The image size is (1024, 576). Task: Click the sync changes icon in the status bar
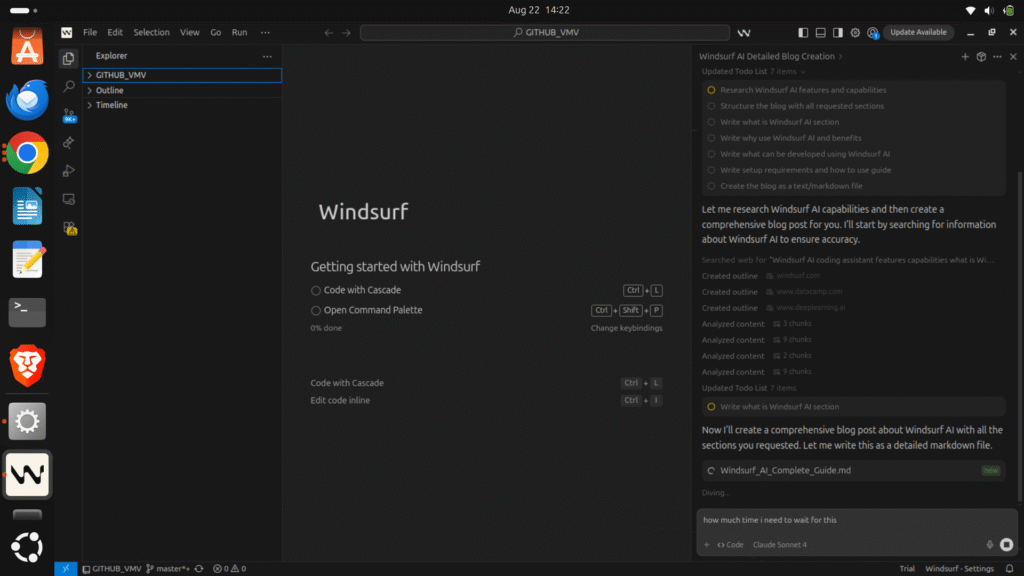[x=199, y=569]
